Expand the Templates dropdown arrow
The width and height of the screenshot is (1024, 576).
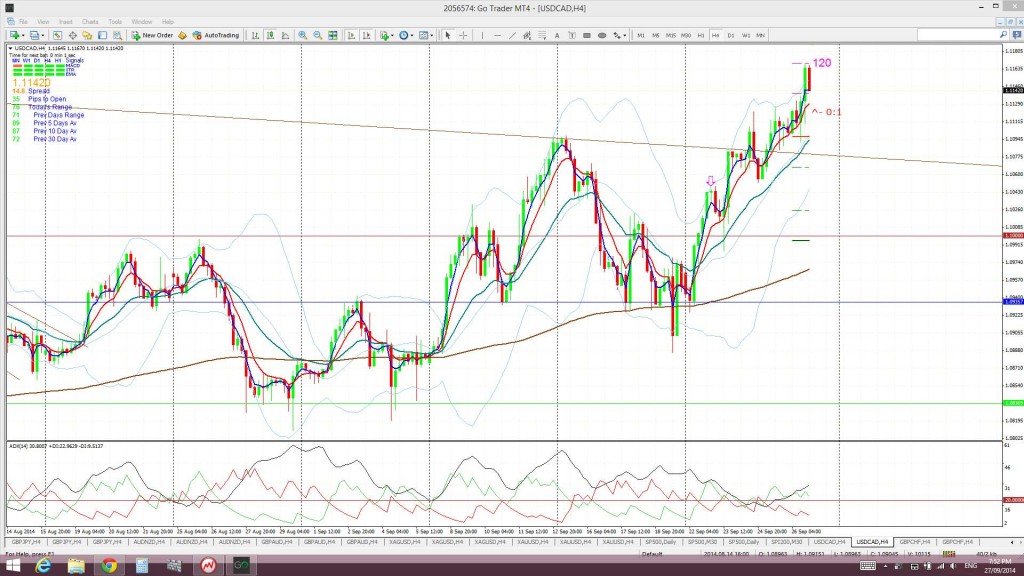pos(432,35)
